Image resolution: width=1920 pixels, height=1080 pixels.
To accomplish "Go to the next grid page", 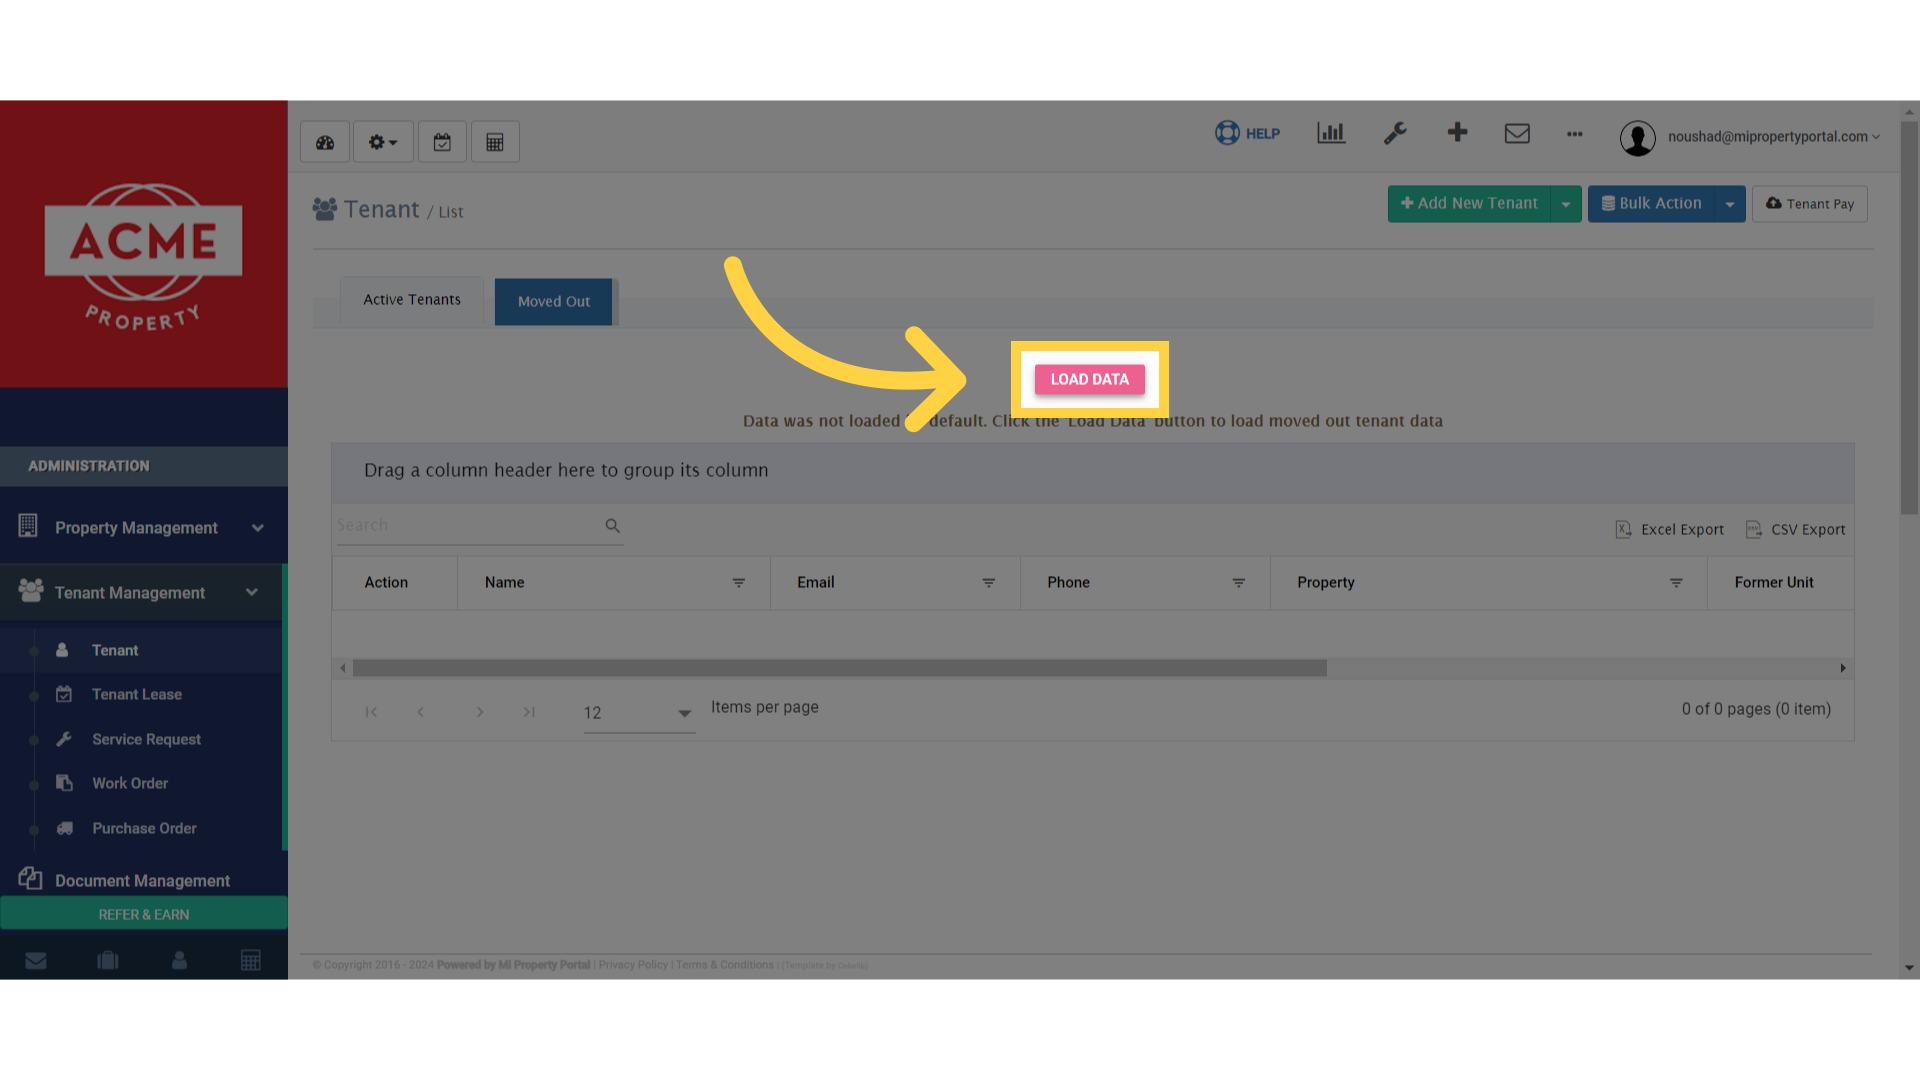I will click(x=480, y=712).
